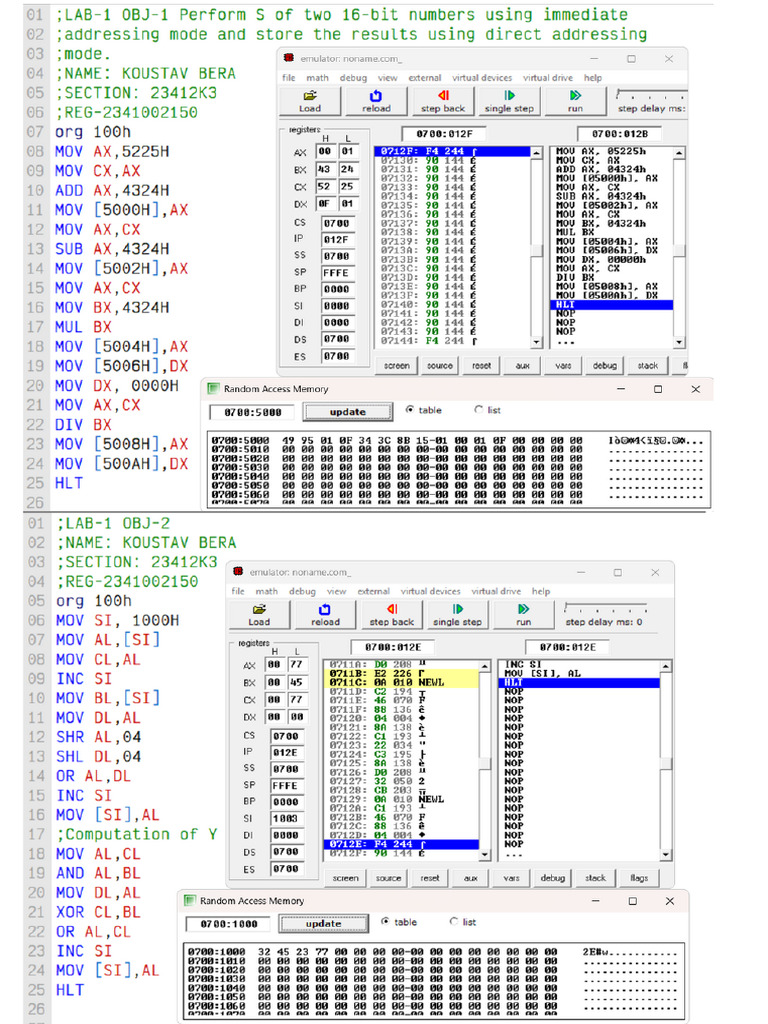
Task: Click screen button in emulator showing IP 012F
Action: point(396,366)
